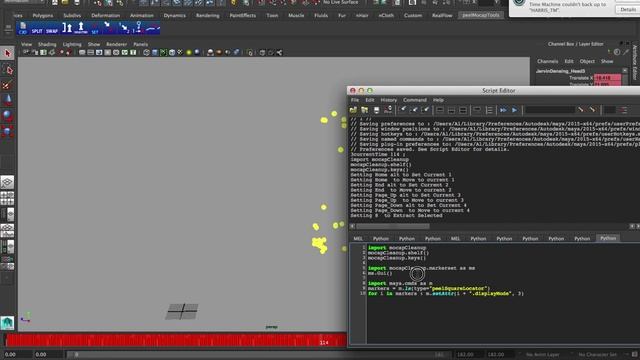Open Script Editor Help menu
The height and width of the screenshot is (360, 640).
coord(438,100)
